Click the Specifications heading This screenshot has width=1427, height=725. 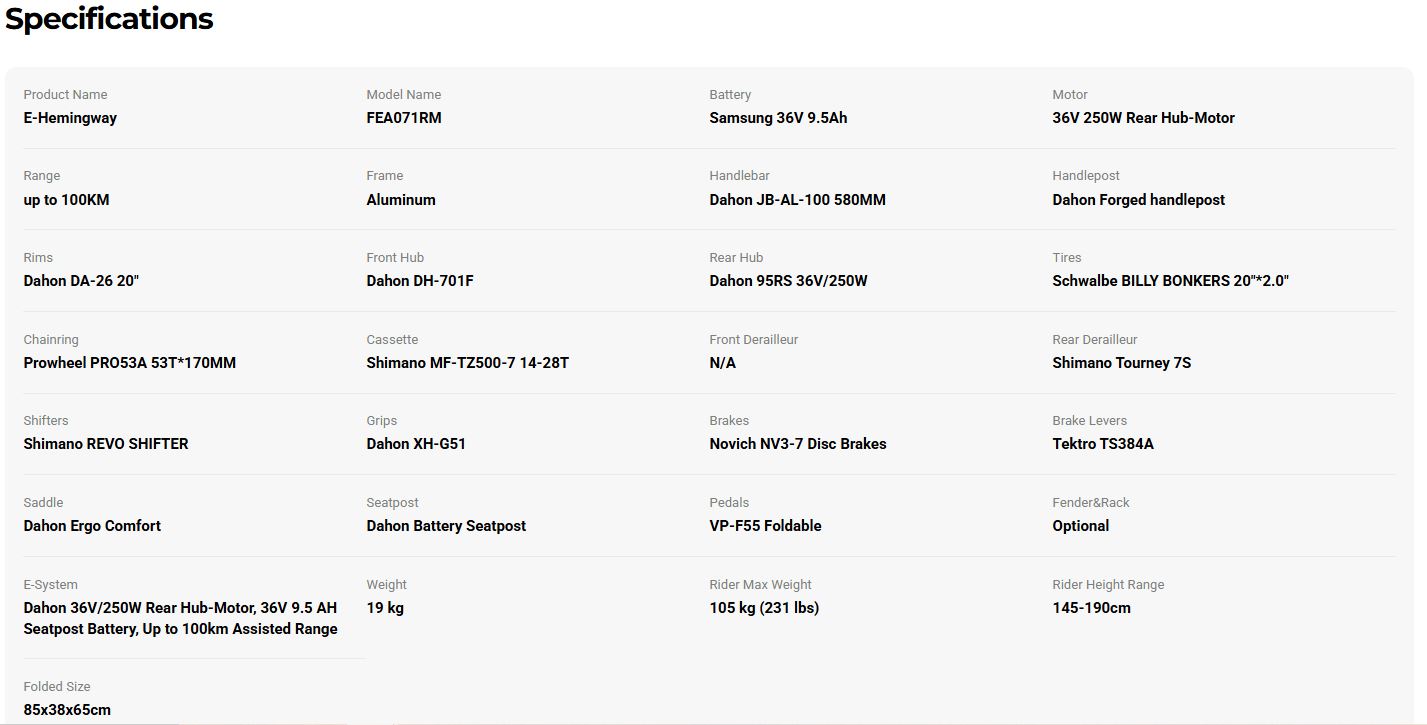(x=109, y=19)
